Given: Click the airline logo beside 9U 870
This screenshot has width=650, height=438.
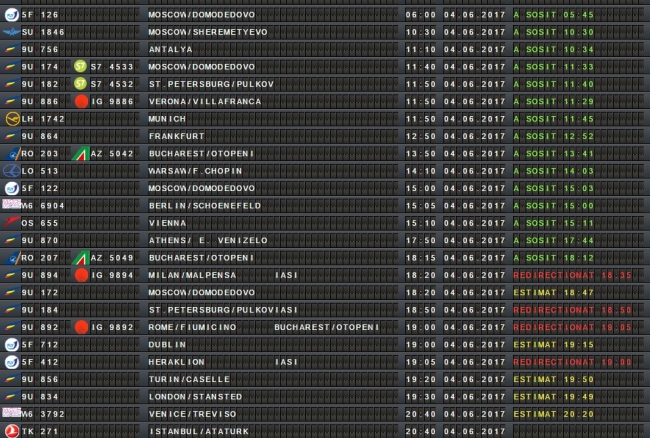Looking at the screenshot, I should (11, 240).
